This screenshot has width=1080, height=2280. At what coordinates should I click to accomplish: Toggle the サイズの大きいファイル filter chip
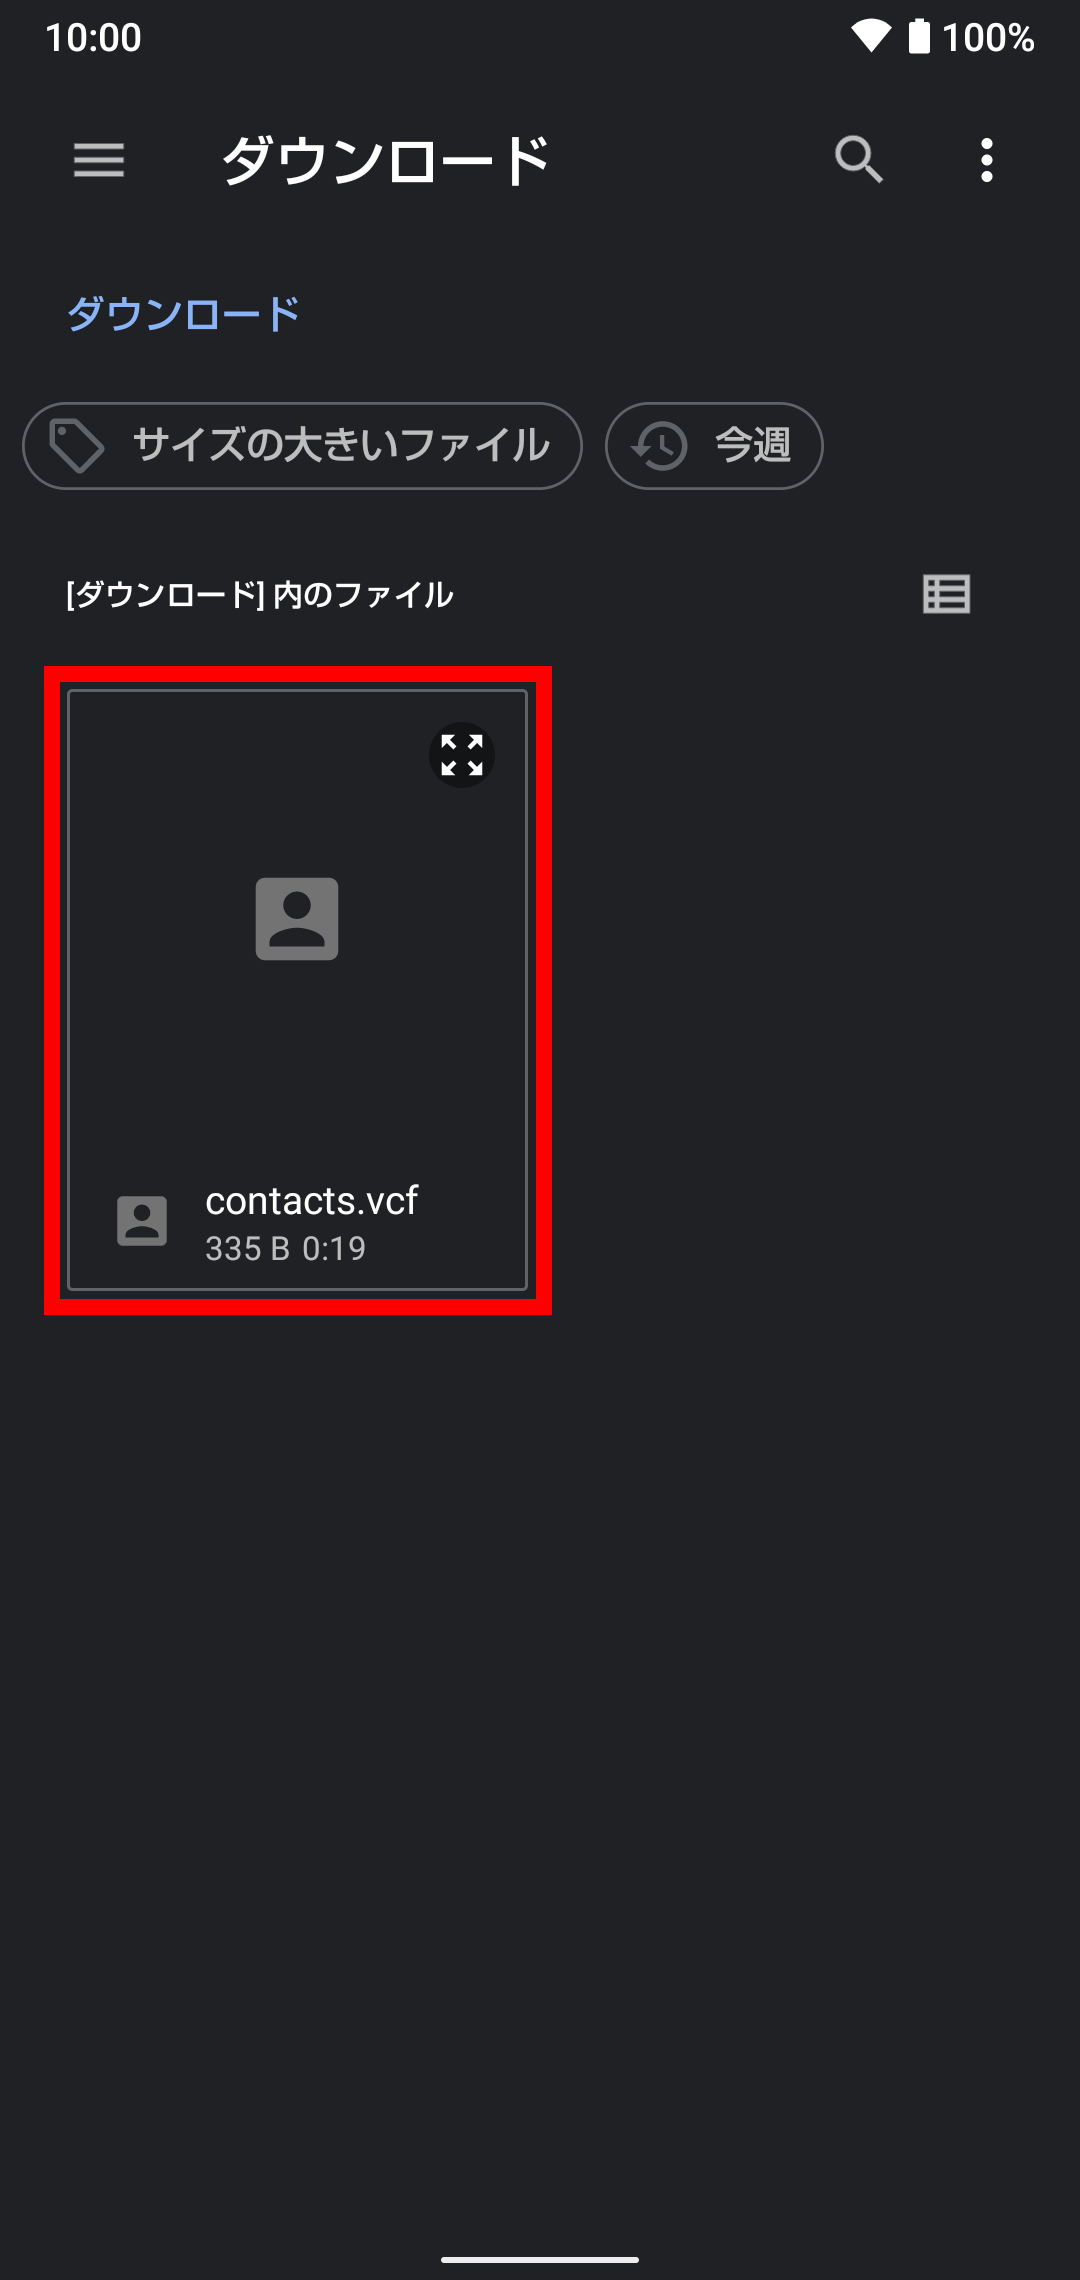(x=302, y=446)
